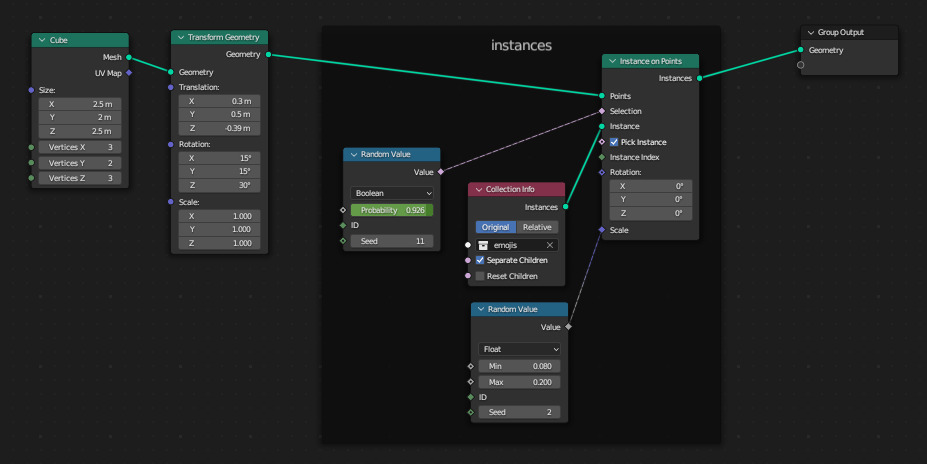927x464 pixels.
Task: Click the Instances output socket on Instance on Points
Action: tap(699, 78)
